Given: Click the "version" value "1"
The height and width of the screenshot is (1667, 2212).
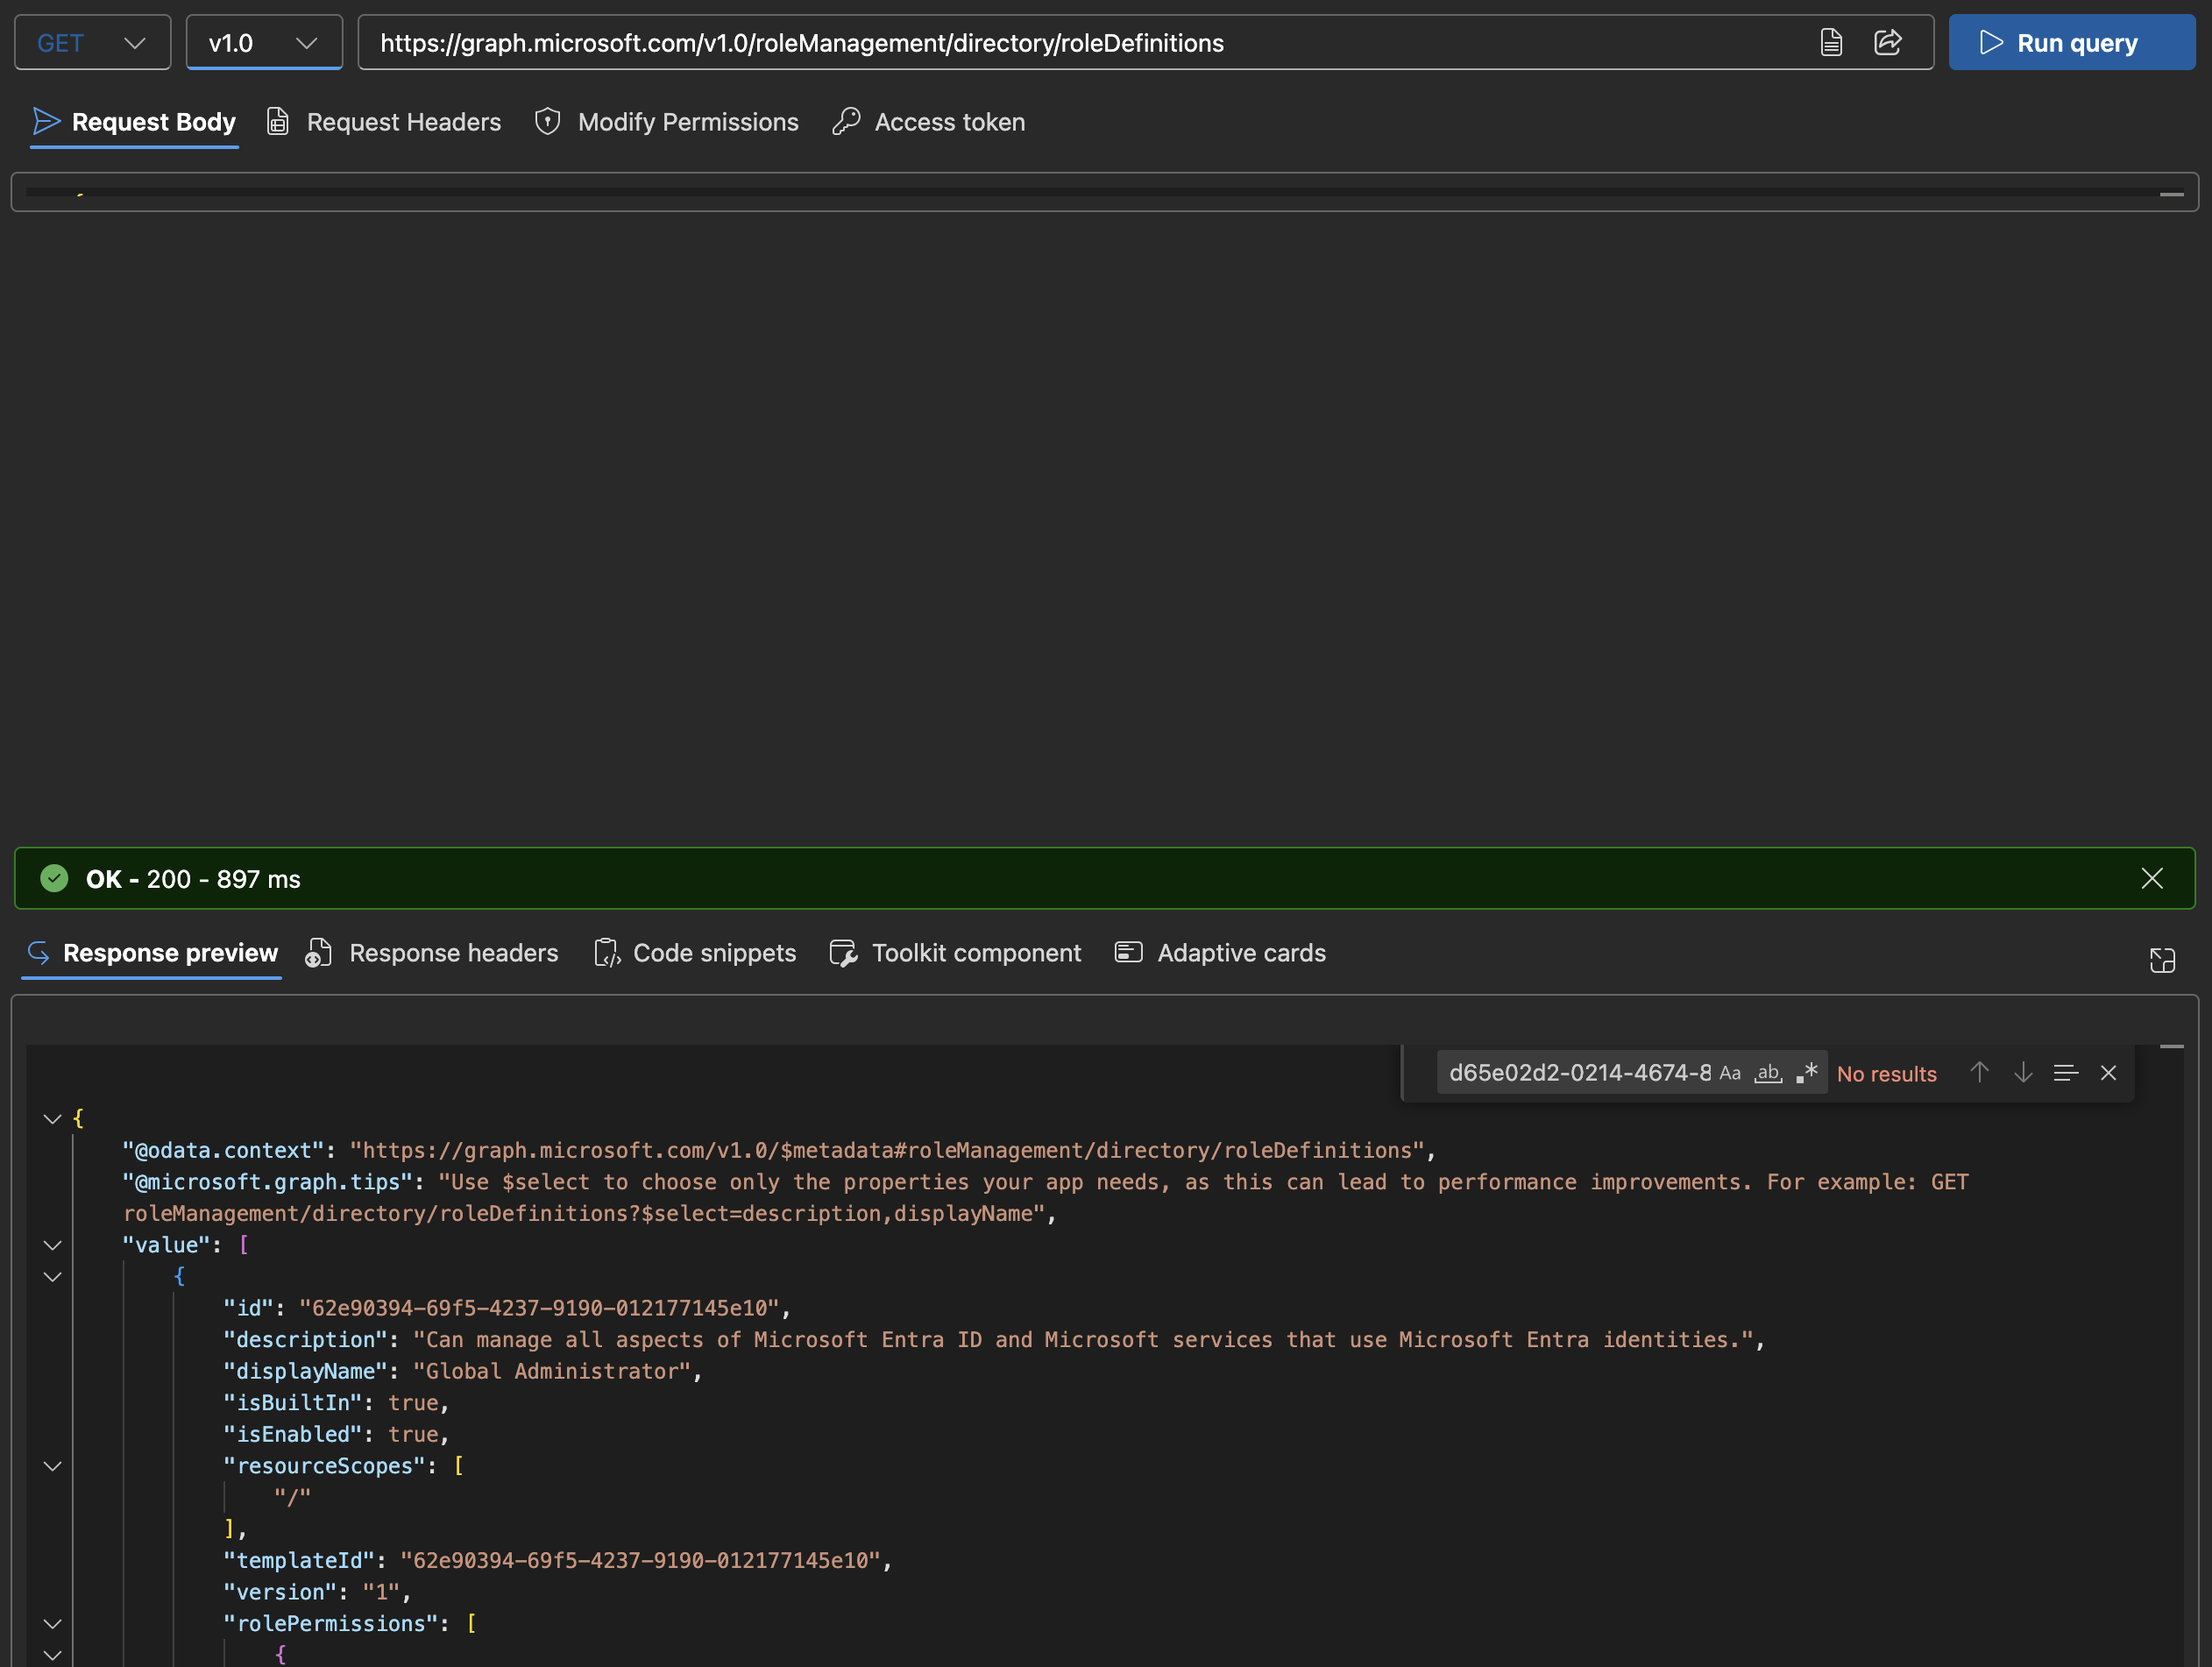Looking at the screenshot, I should (x=381, y=1593).
